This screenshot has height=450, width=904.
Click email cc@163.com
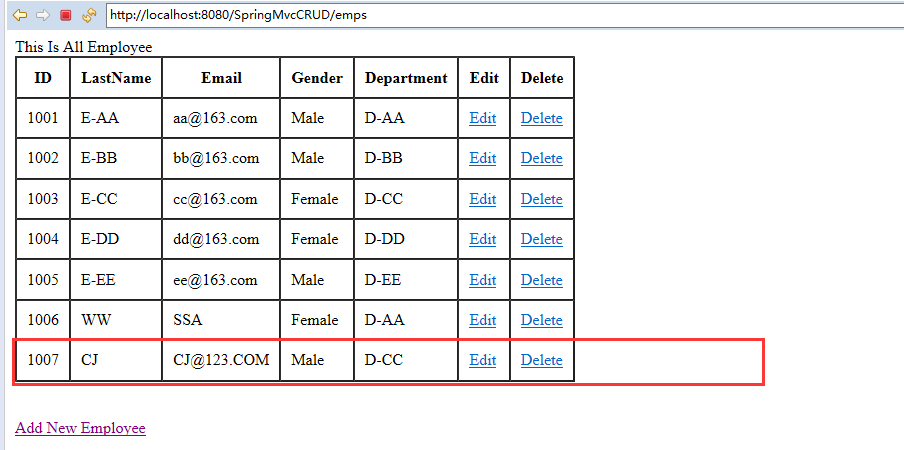(215, 199)
